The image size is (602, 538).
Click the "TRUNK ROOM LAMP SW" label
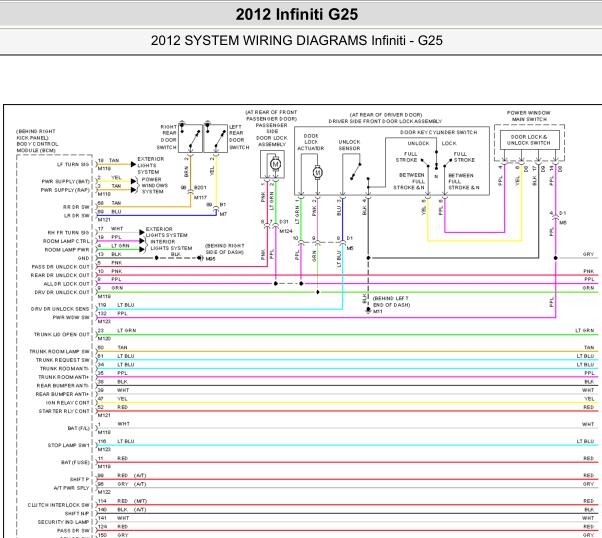coord(60,351)
